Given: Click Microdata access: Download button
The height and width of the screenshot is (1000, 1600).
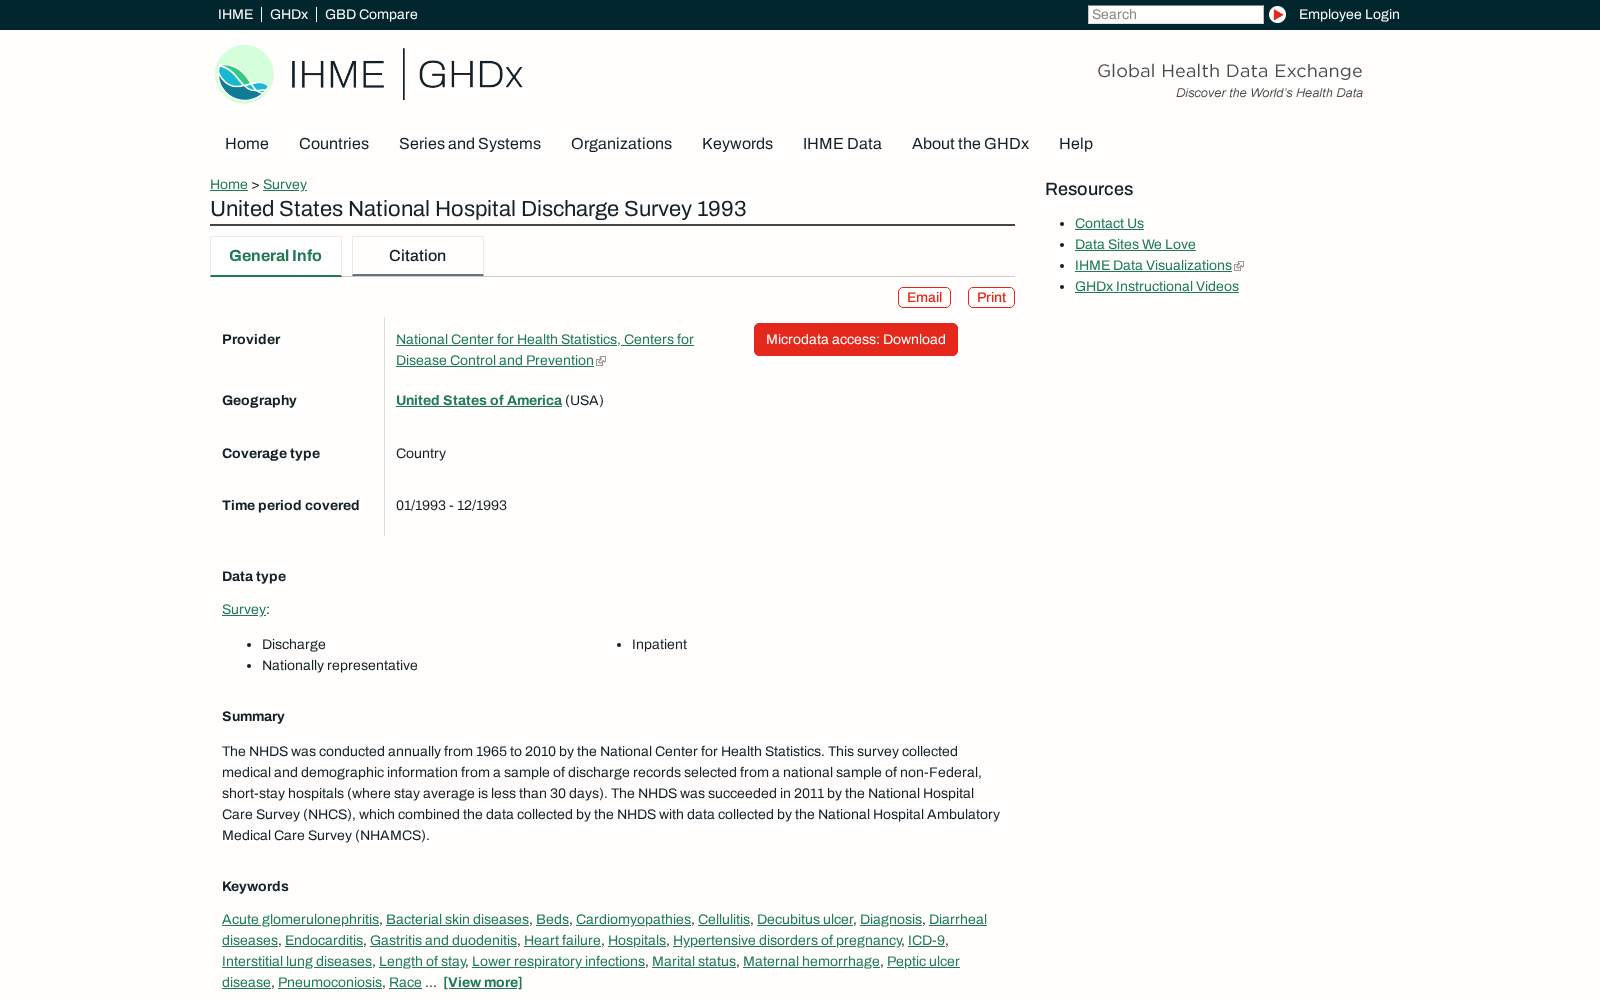Looking at the screenshot, I should point(856,339).
